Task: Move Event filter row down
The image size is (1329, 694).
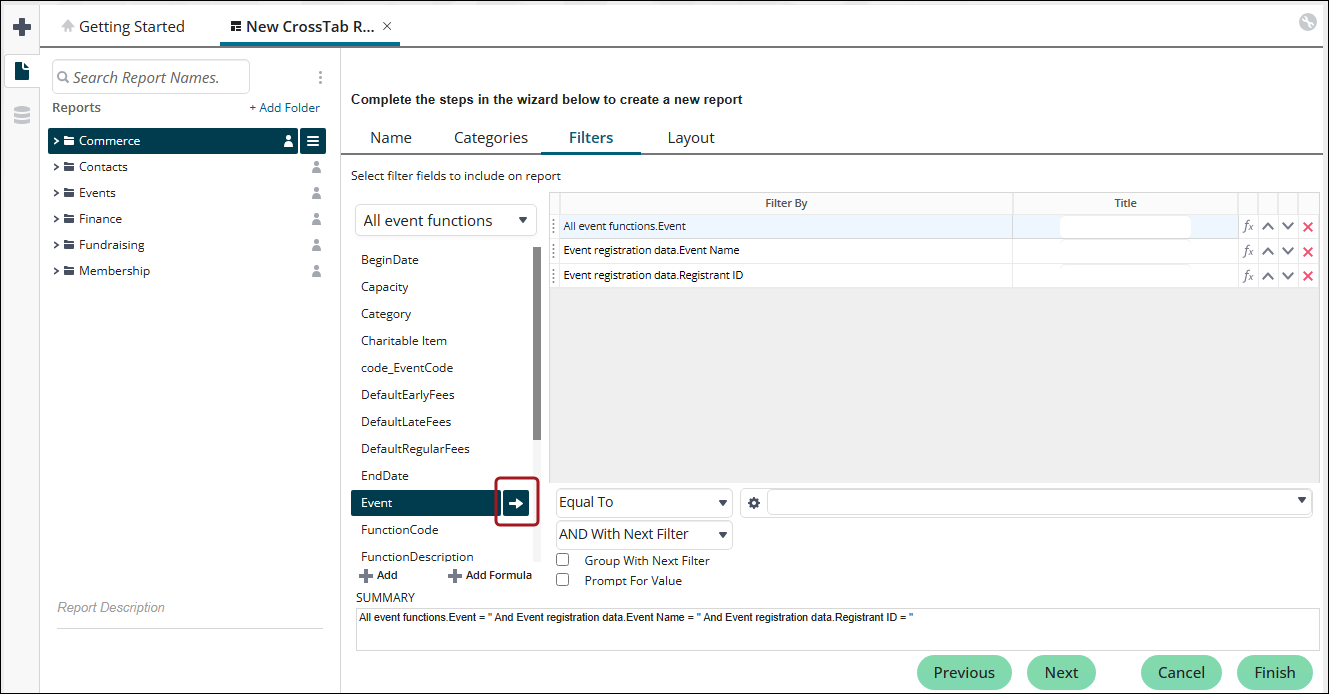Action: coord(1288,226)
